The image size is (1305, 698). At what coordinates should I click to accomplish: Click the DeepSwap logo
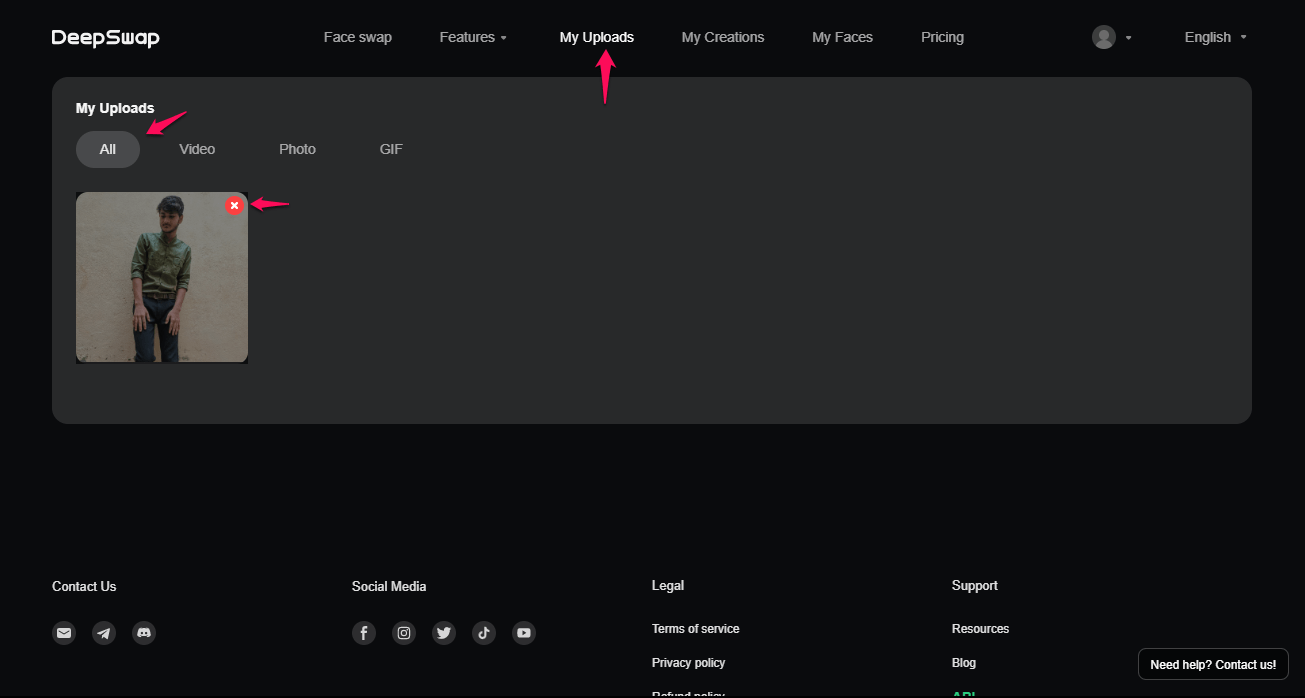(x=105, y=37)
